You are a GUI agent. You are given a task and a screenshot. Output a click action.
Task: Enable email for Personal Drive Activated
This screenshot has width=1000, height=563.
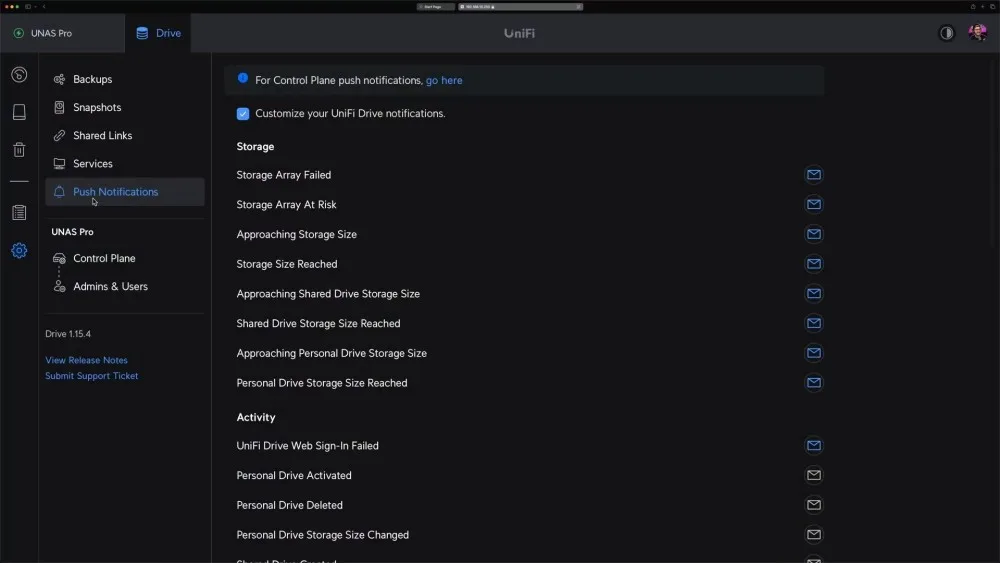[814, 475]
